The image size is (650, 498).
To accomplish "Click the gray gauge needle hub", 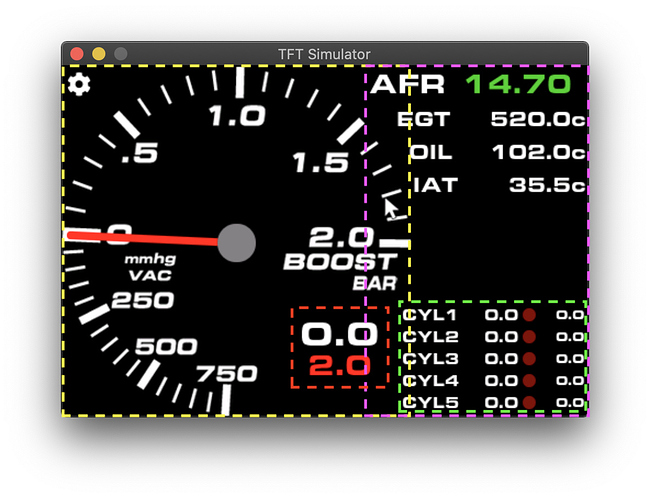I will (x=236, y=243).
